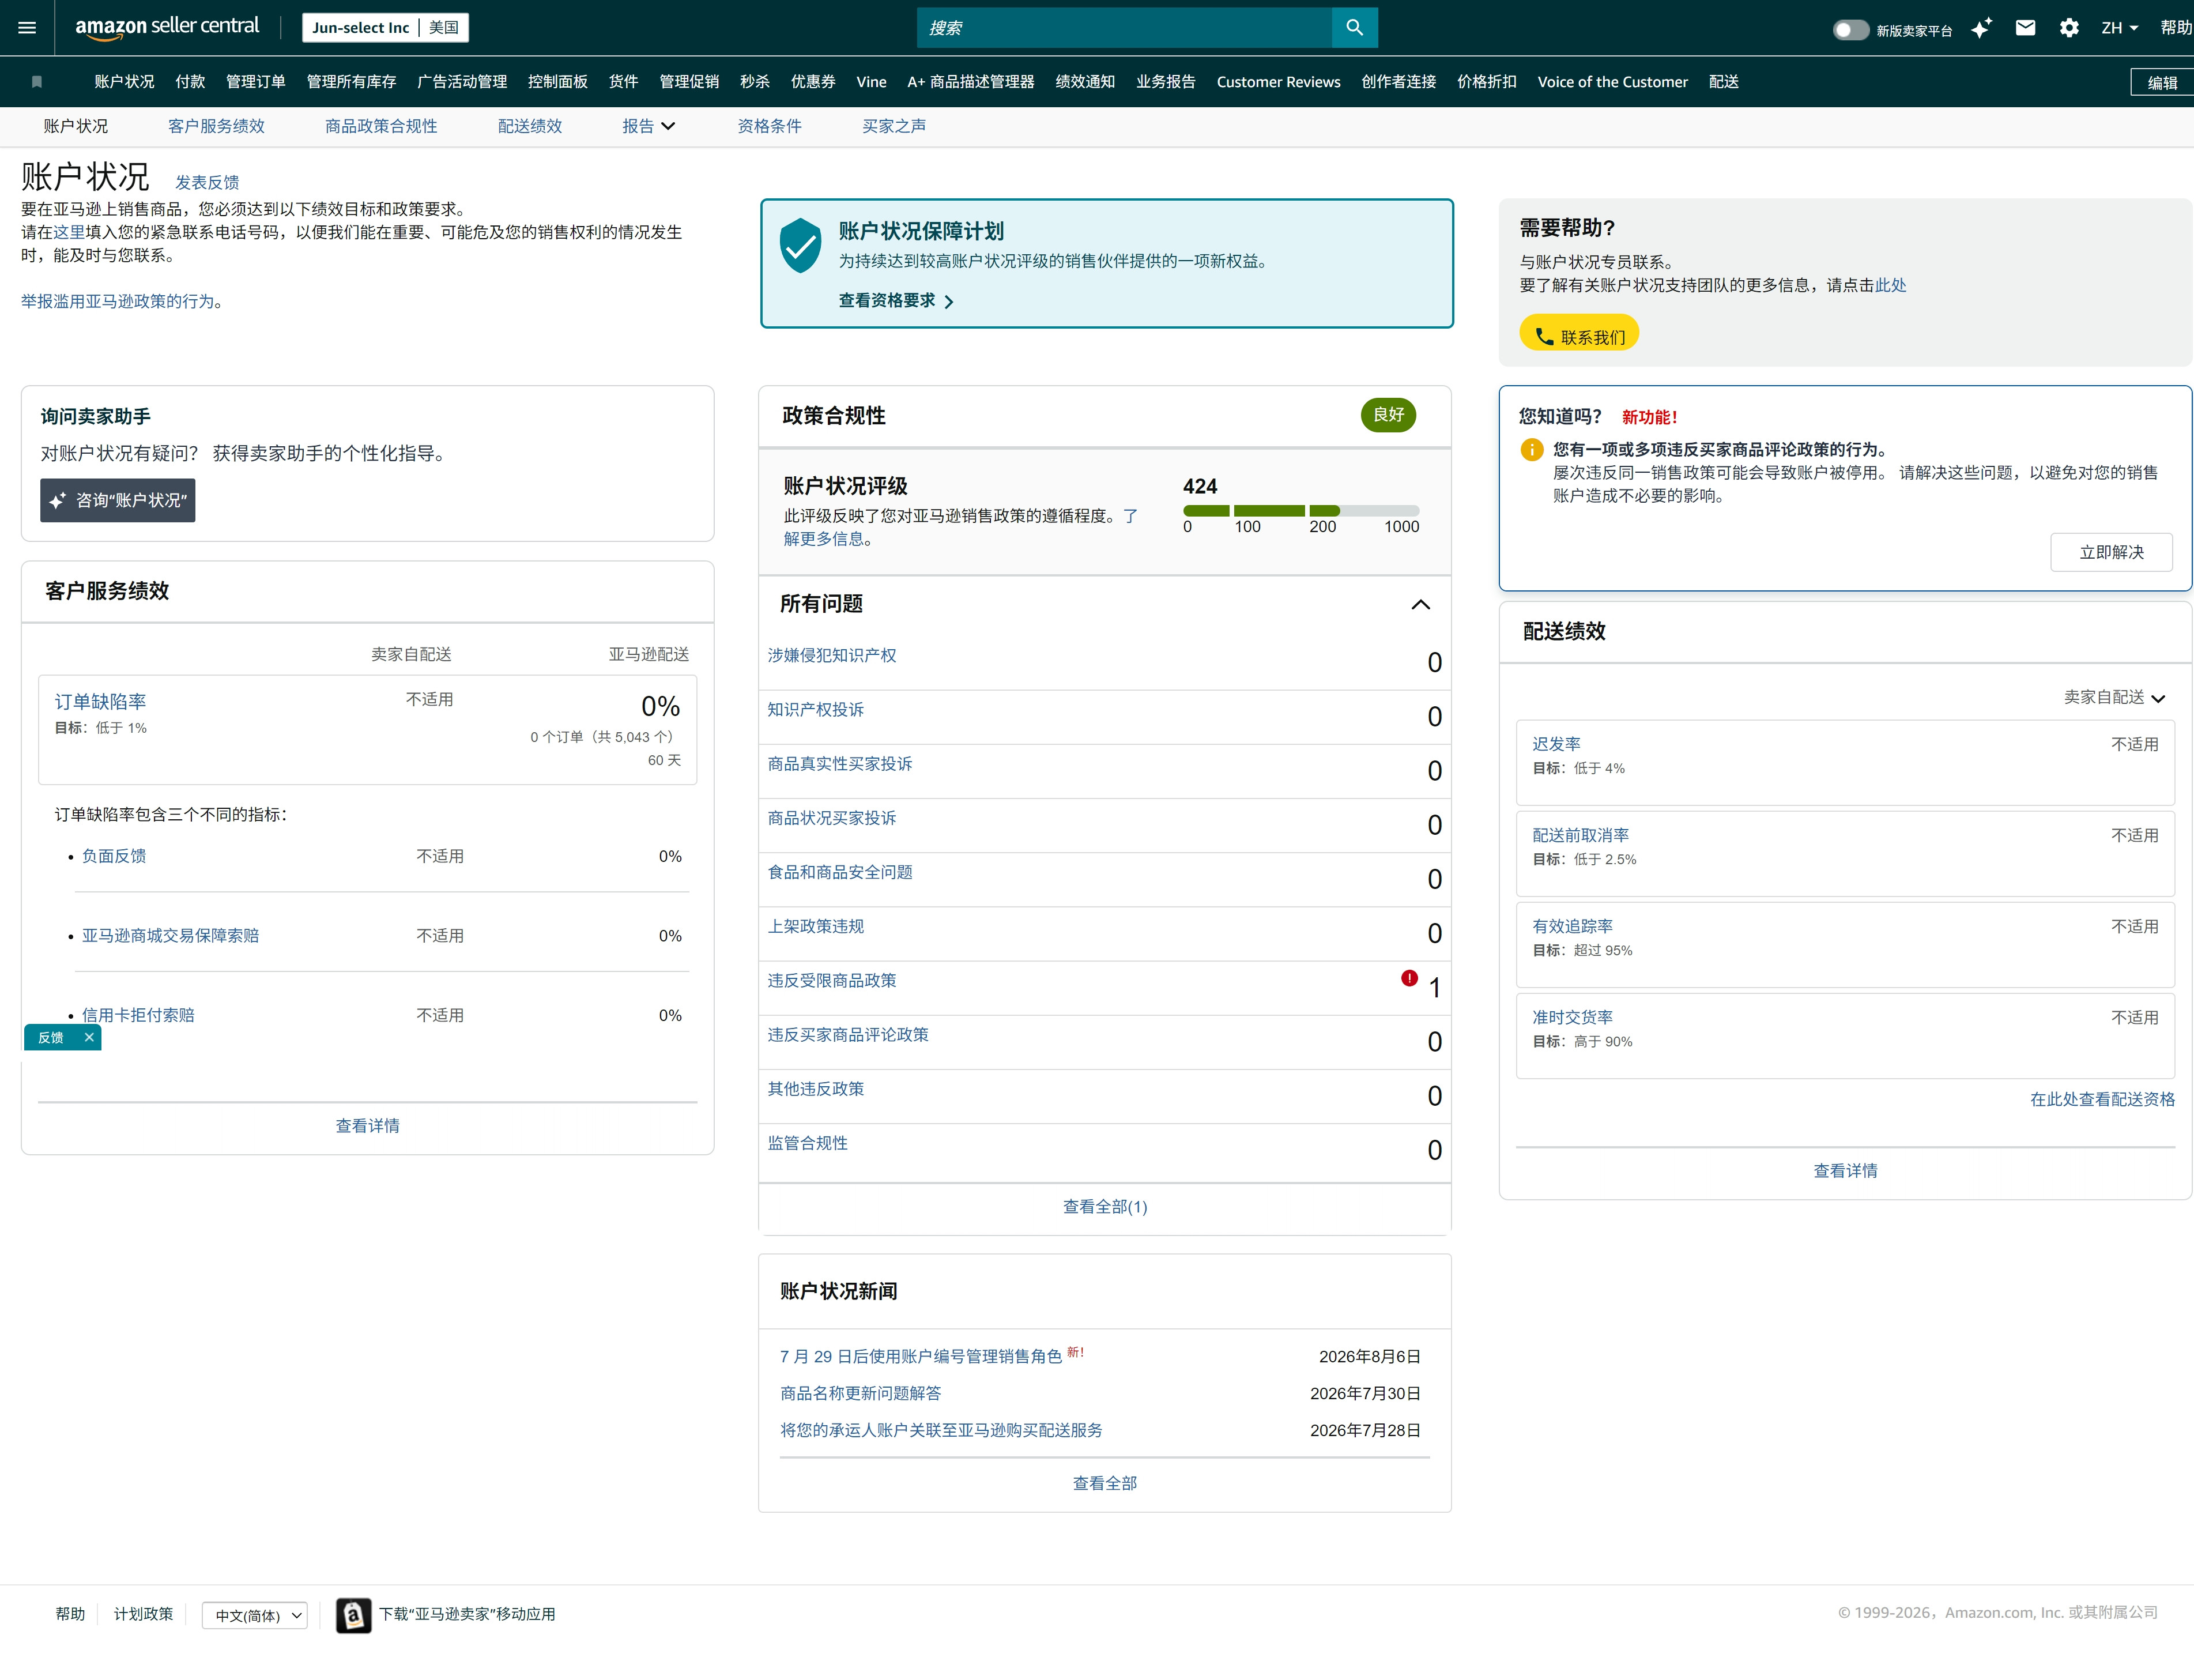This screenshot has width=2194, height=1680.
Task: Open 亚马逊商城交易保障索赔 link
Action: click(170, 936)
